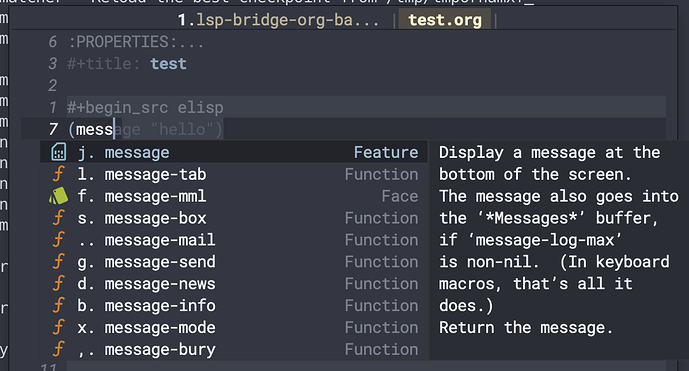Click 'message-log-max' in the documentation popup
The image size is (689, 371).
point(544,240)
